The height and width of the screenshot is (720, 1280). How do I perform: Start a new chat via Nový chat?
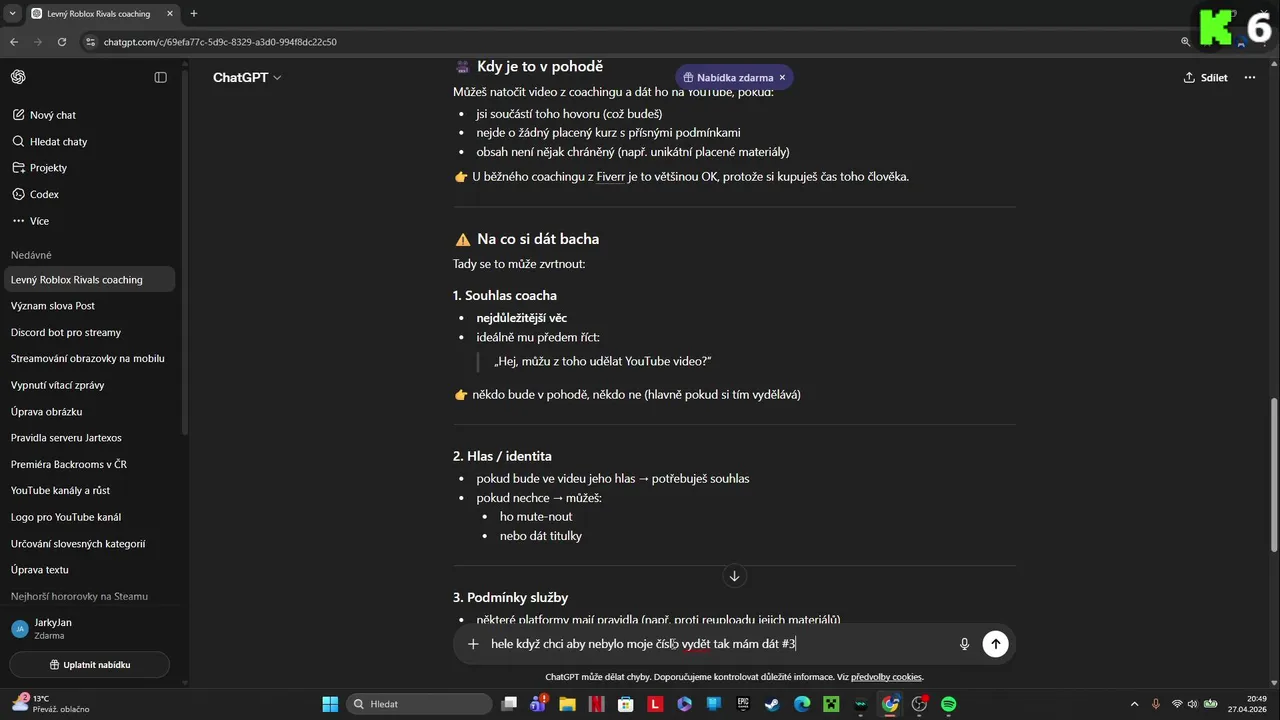click(x=90, y=115)
